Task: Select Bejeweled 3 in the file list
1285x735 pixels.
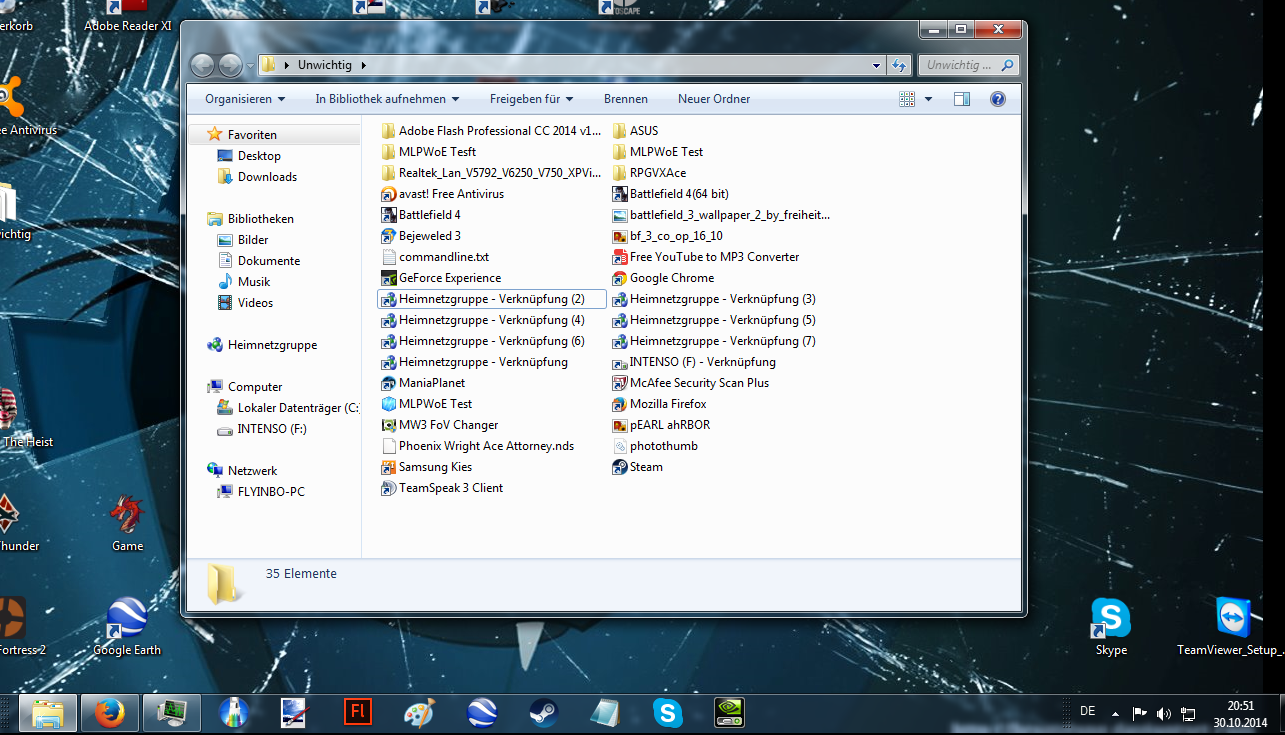Action: pyautogui.click(x=422, y=236)
